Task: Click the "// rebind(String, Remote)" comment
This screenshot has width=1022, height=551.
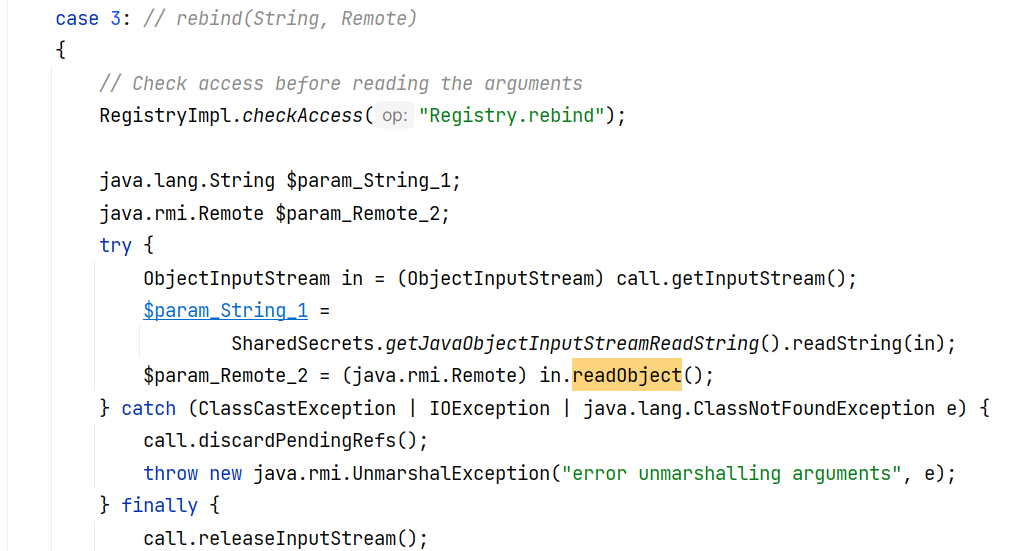Action: (280, 19)
